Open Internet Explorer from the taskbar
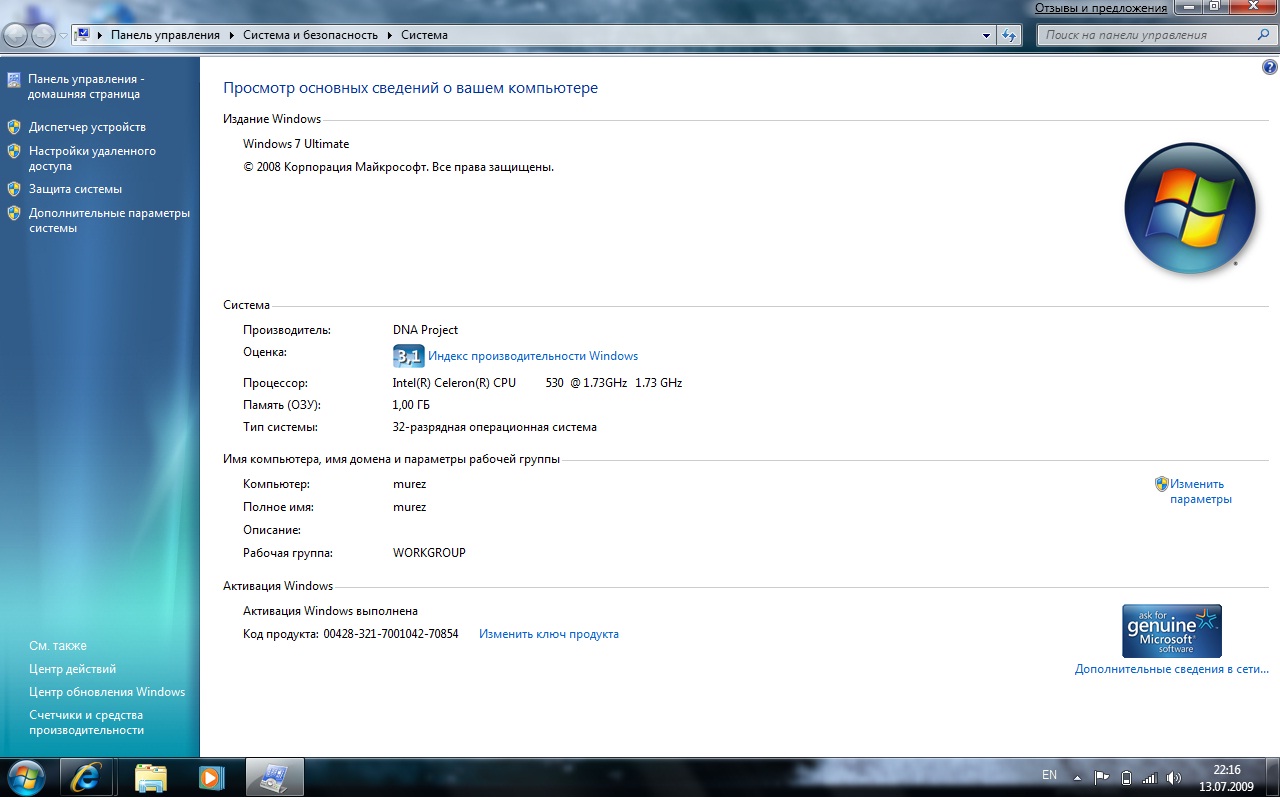The height and width of the screenshot is (800, 1280). tap(87, 777)
